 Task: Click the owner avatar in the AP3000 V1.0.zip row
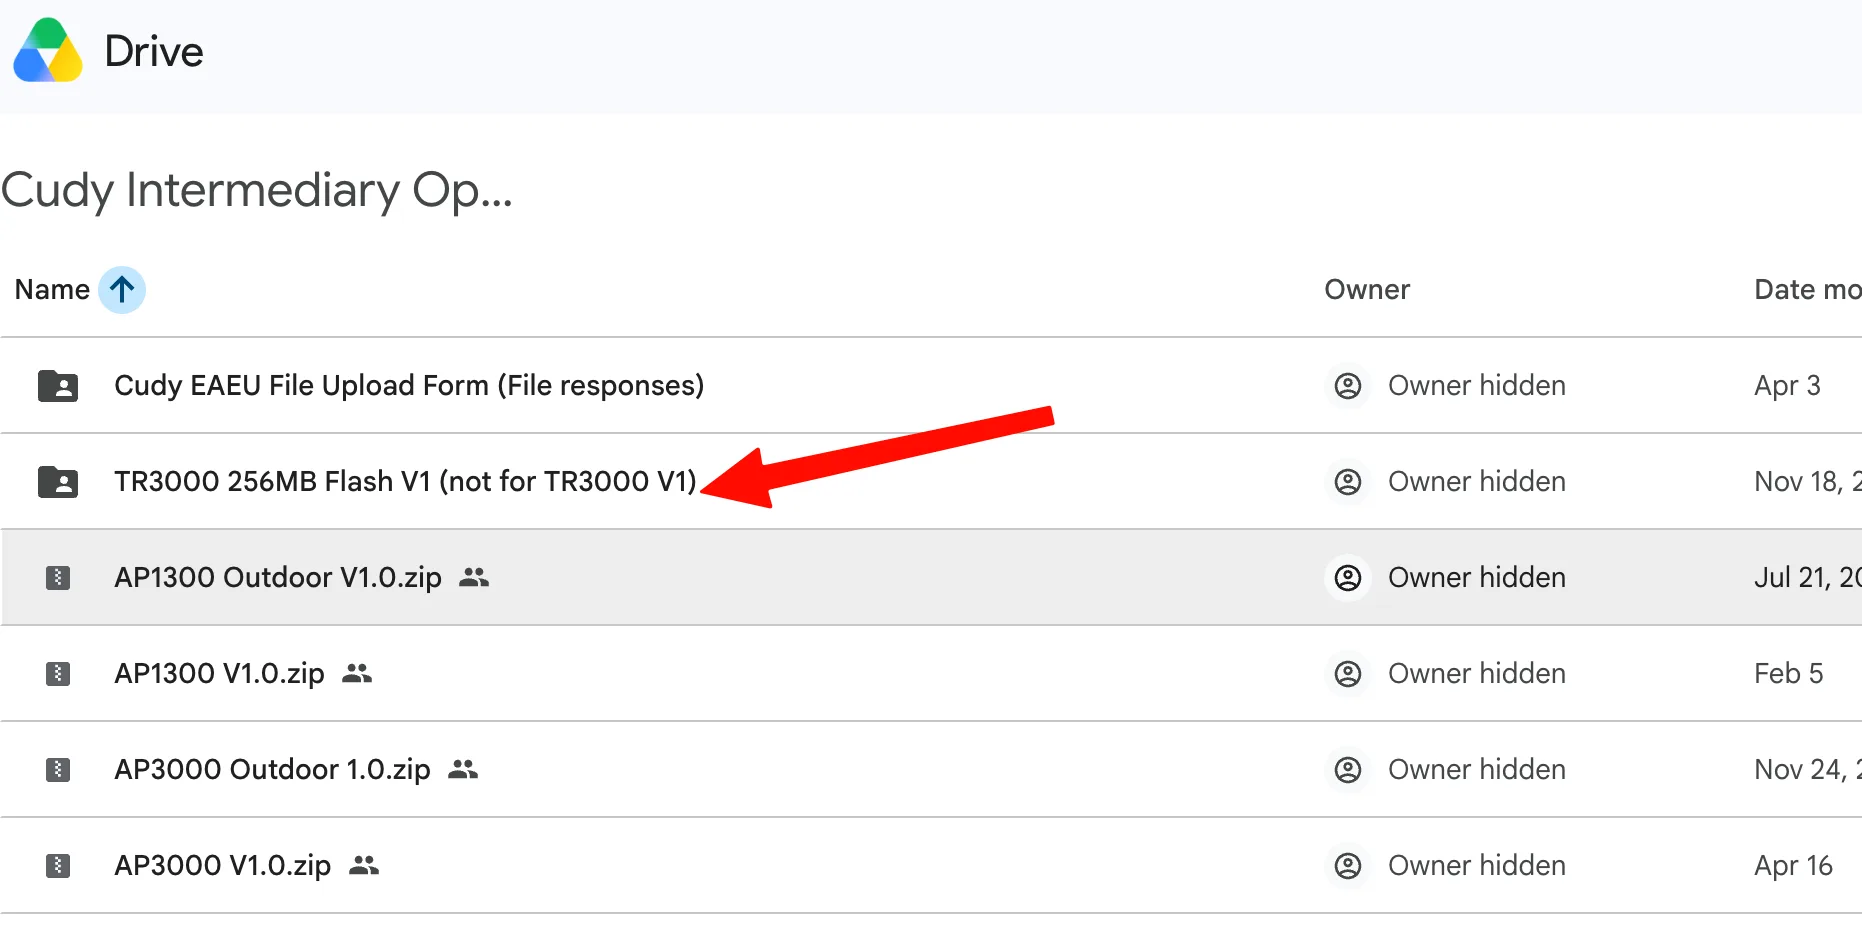1348,866
